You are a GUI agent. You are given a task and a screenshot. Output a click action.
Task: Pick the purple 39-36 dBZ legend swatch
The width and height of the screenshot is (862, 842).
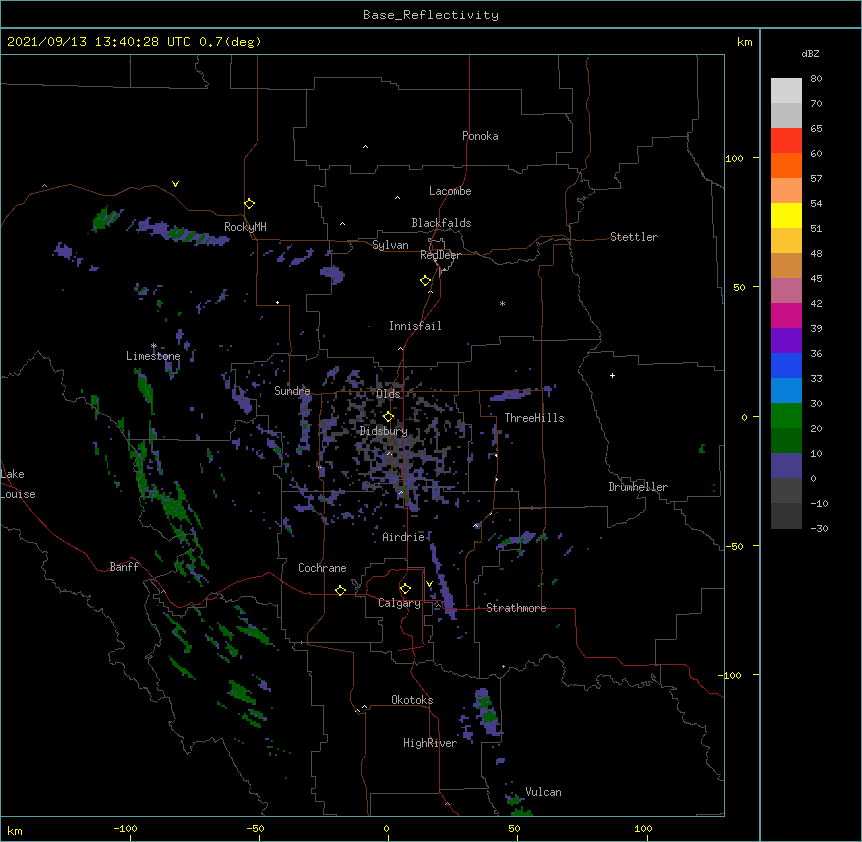pos(786,340)
